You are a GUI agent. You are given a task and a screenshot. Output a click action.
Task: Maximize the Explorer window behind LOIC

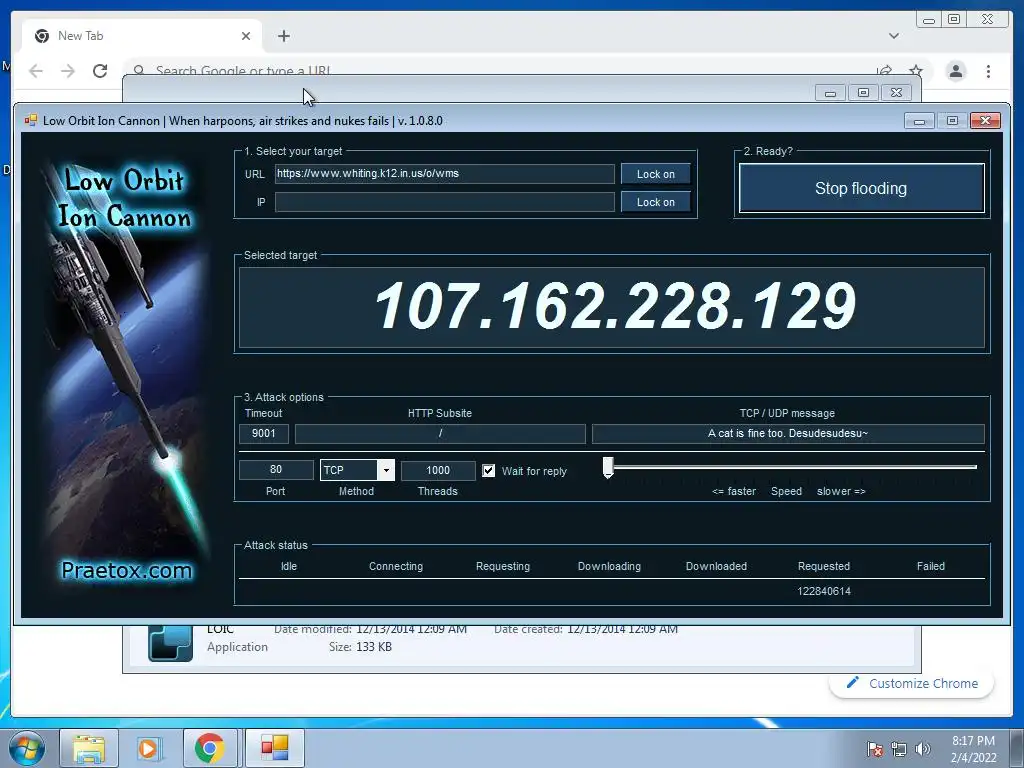tap(863, 93)
